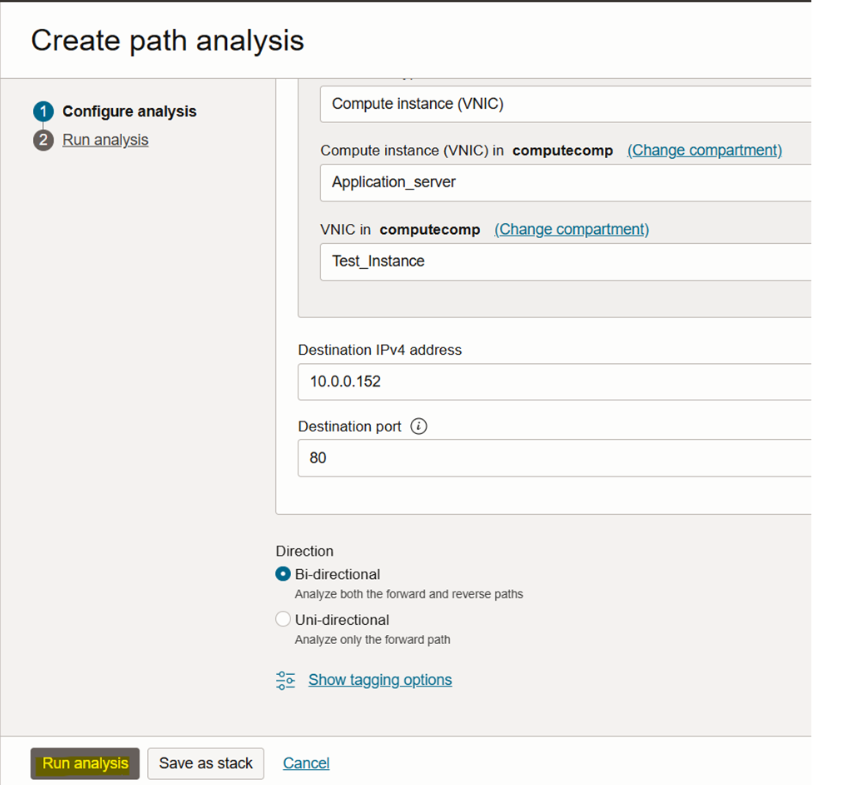The width and height of the screenshot is (860, 785).
Task: Cancel the path analysis creation
Action: pos(306,763)
